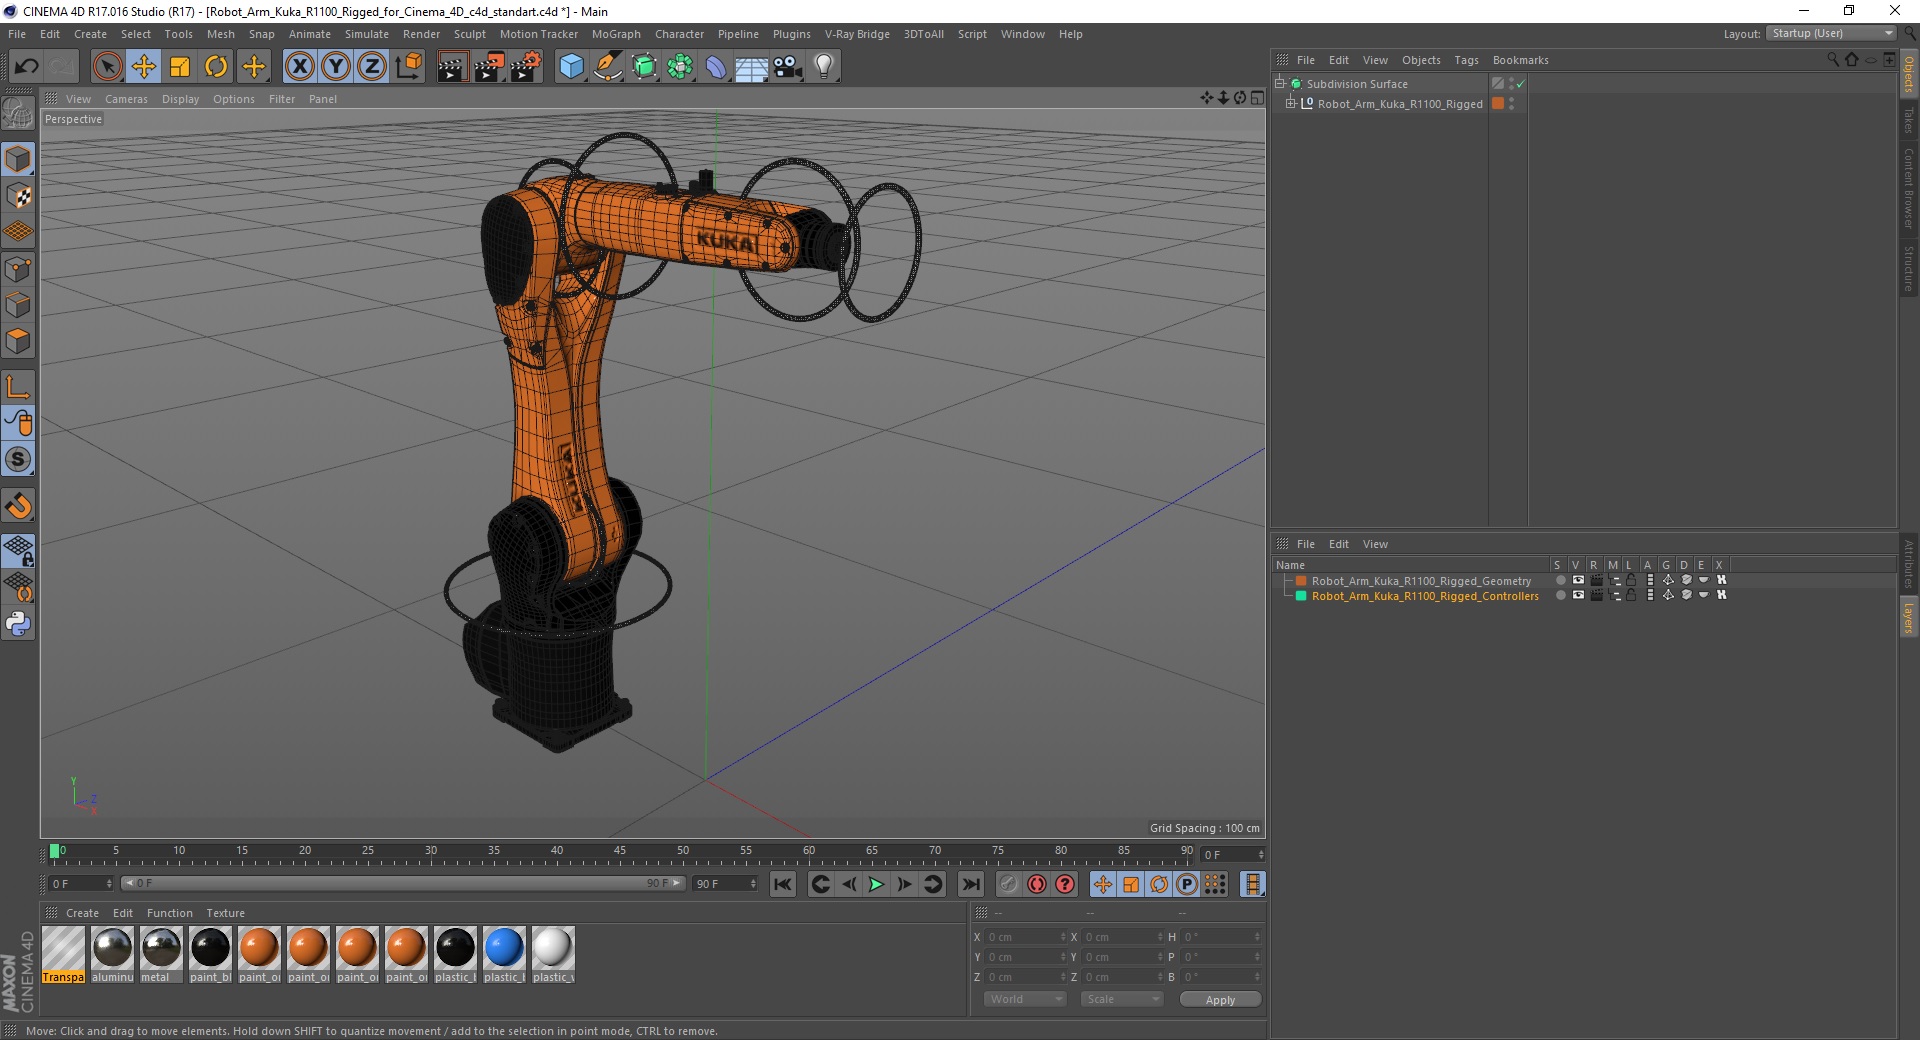Screen dimensions: 1920x1040
Task: Click the Python icon in left toolbar
Action: coord(18,624)
